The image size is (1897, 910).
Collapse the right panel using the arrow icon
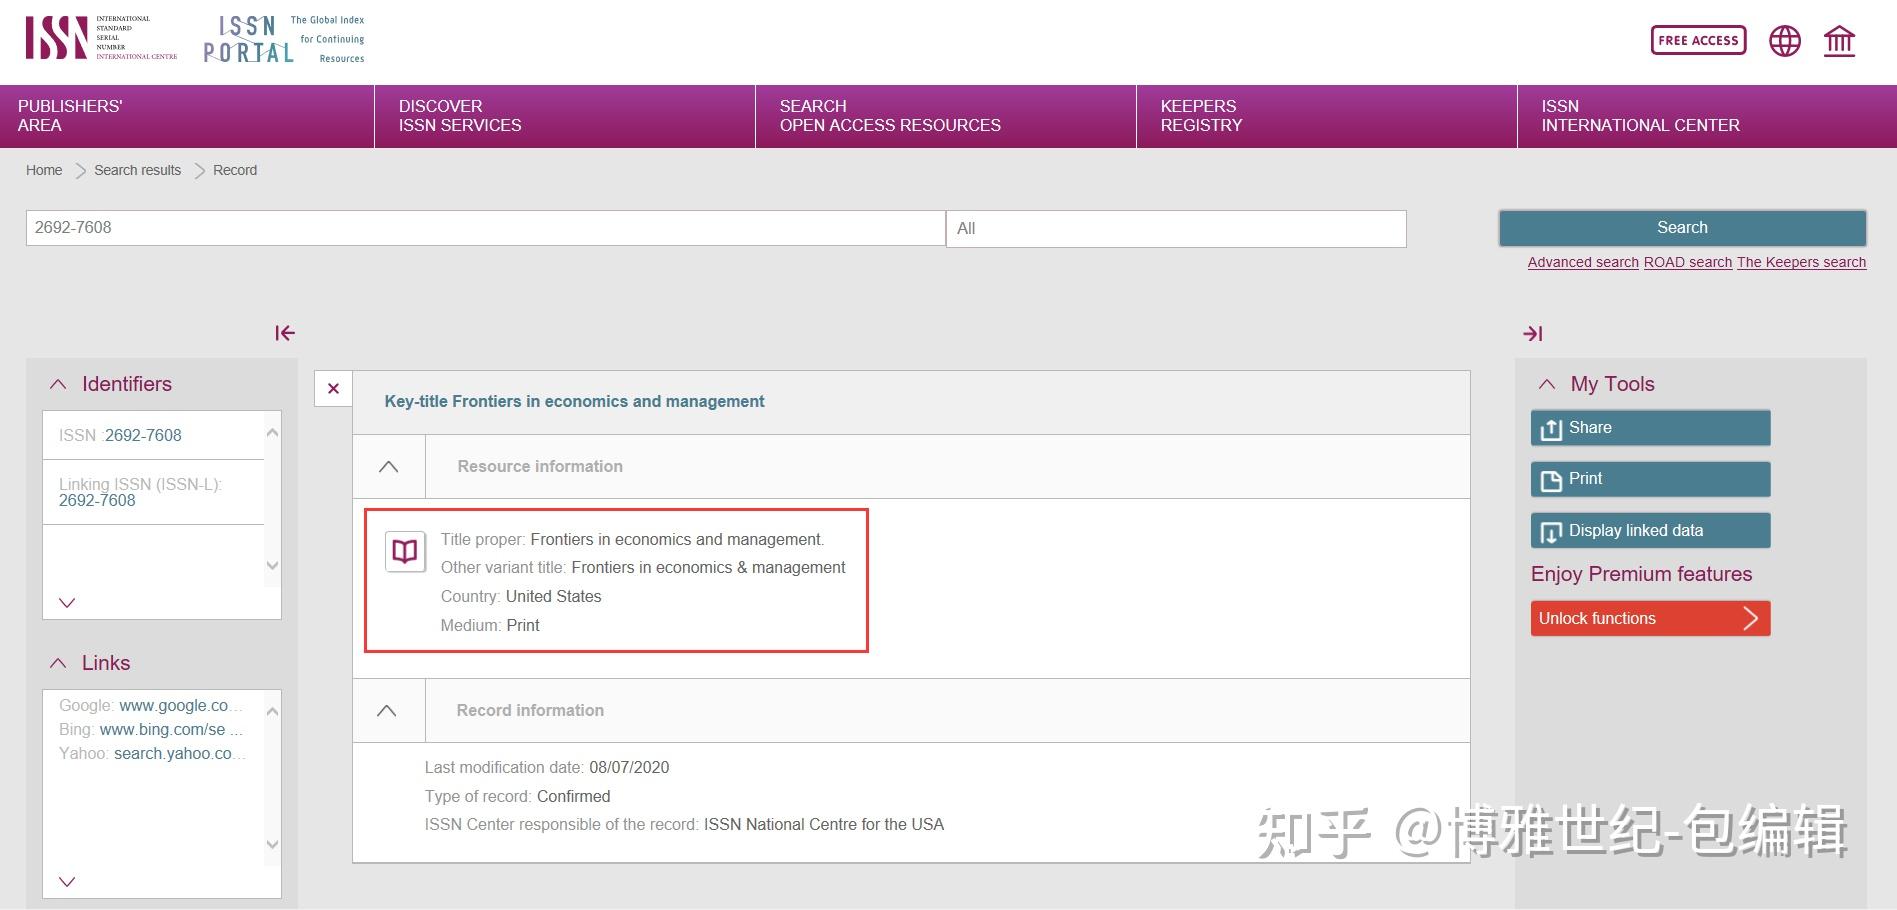(1532, 333)
